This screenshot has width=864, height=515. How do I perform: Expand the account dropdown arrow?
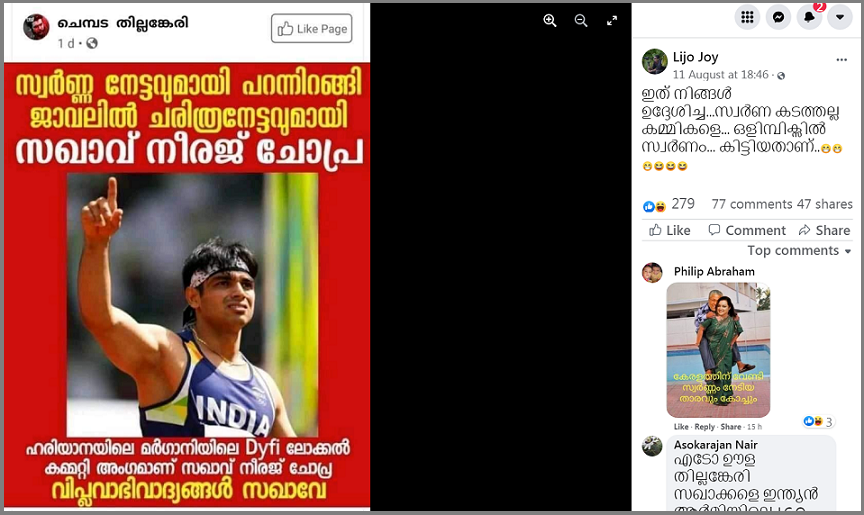click(840, 17)
